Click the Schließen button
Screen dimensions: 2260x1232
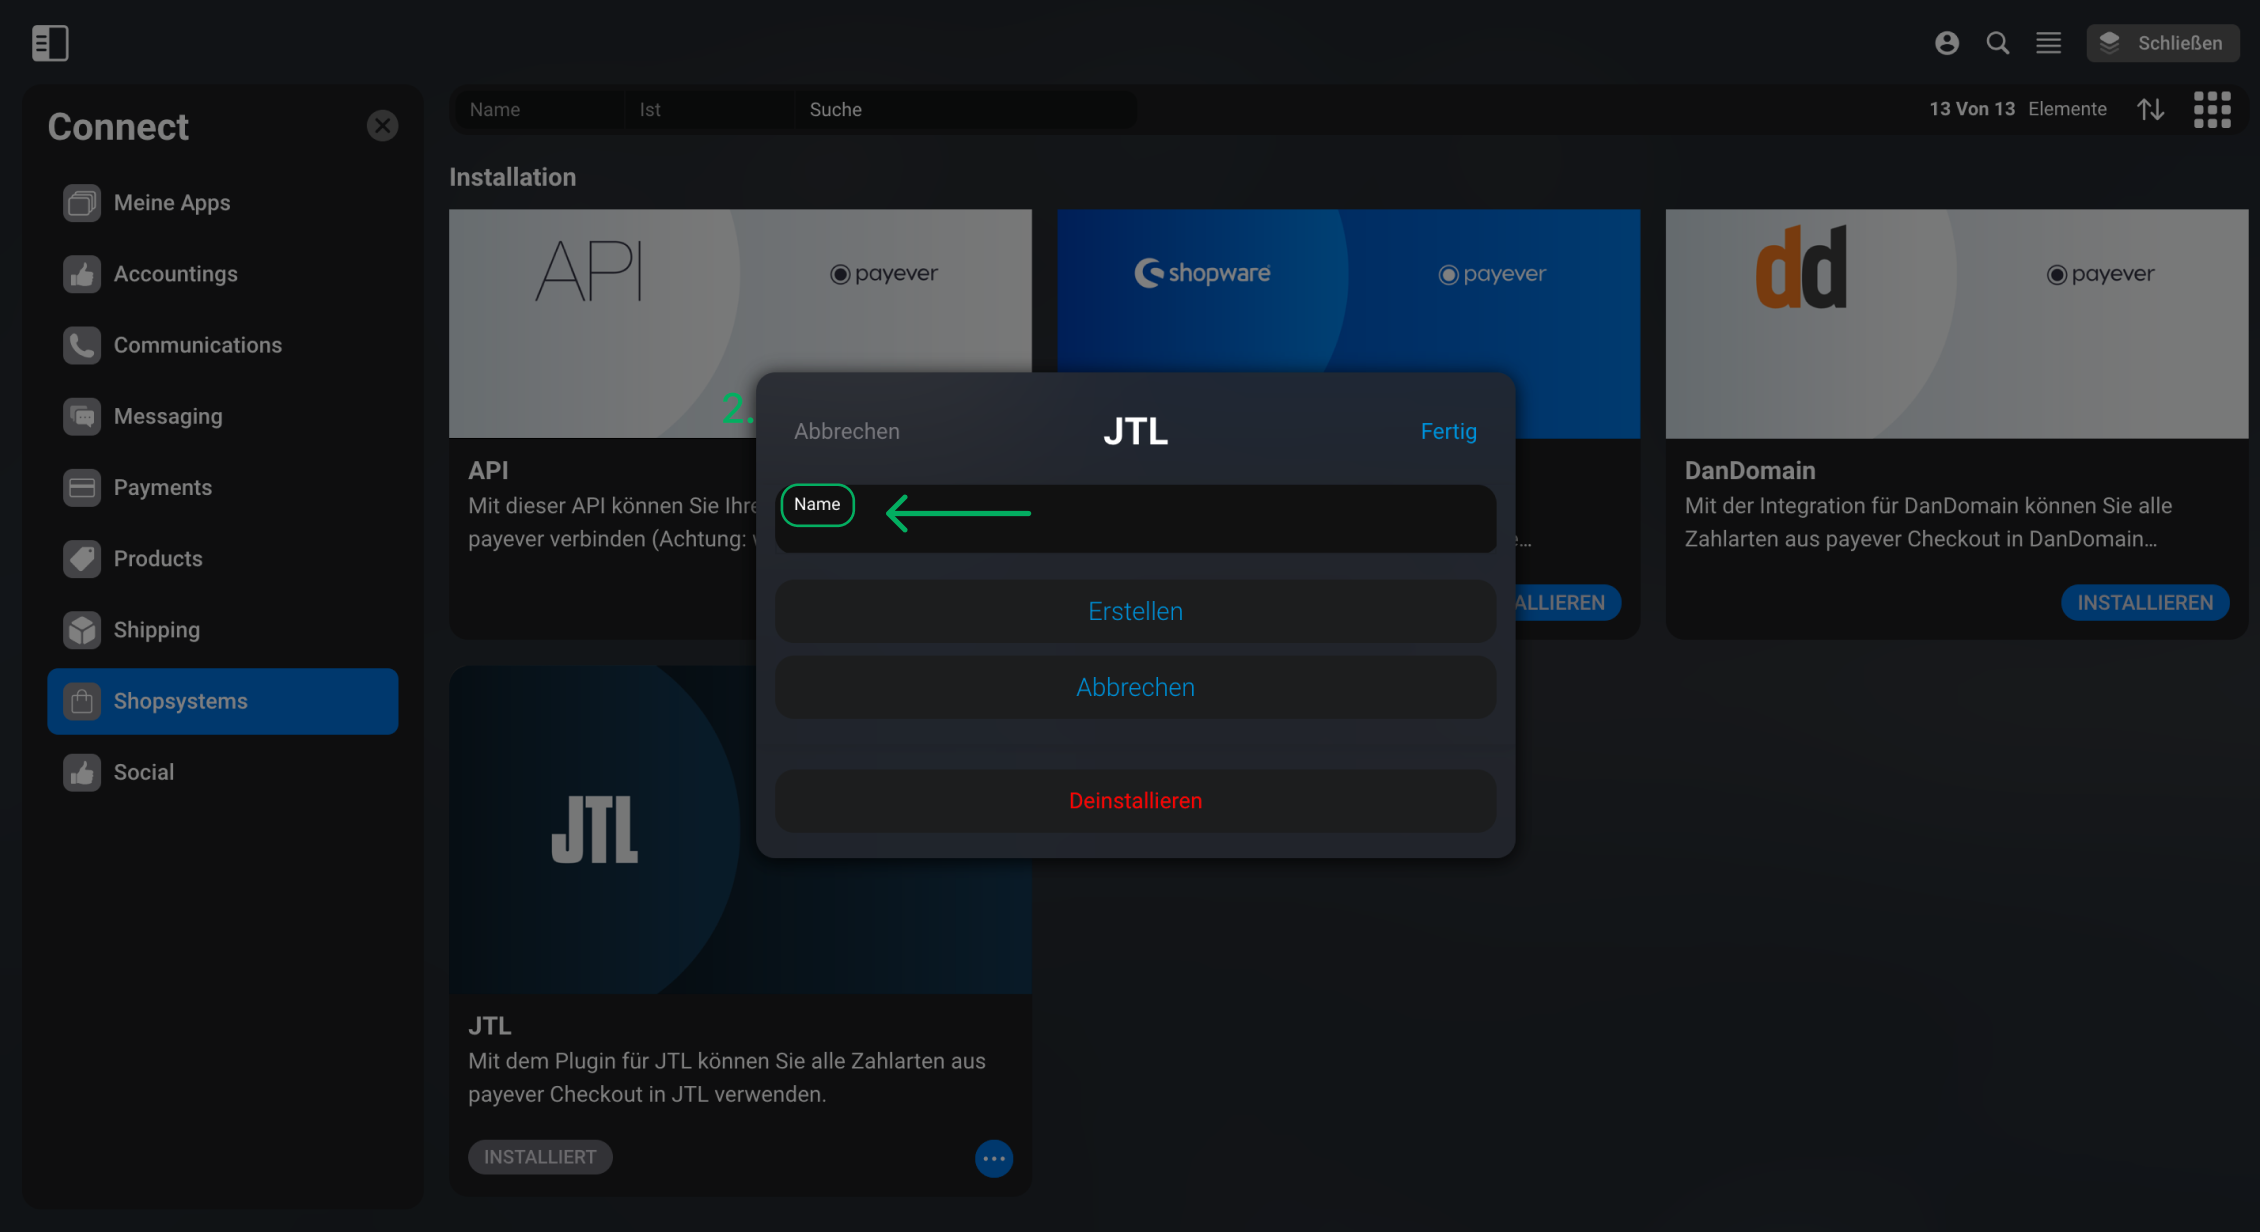pos(2162,43)
